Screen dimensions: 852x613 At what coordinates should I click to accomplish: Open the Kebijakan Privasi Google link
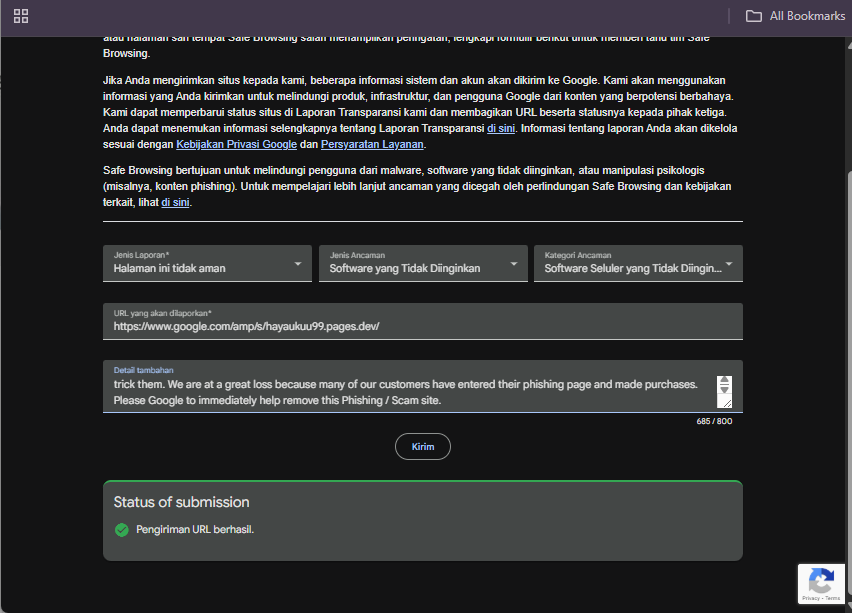(x=236, y=145)
